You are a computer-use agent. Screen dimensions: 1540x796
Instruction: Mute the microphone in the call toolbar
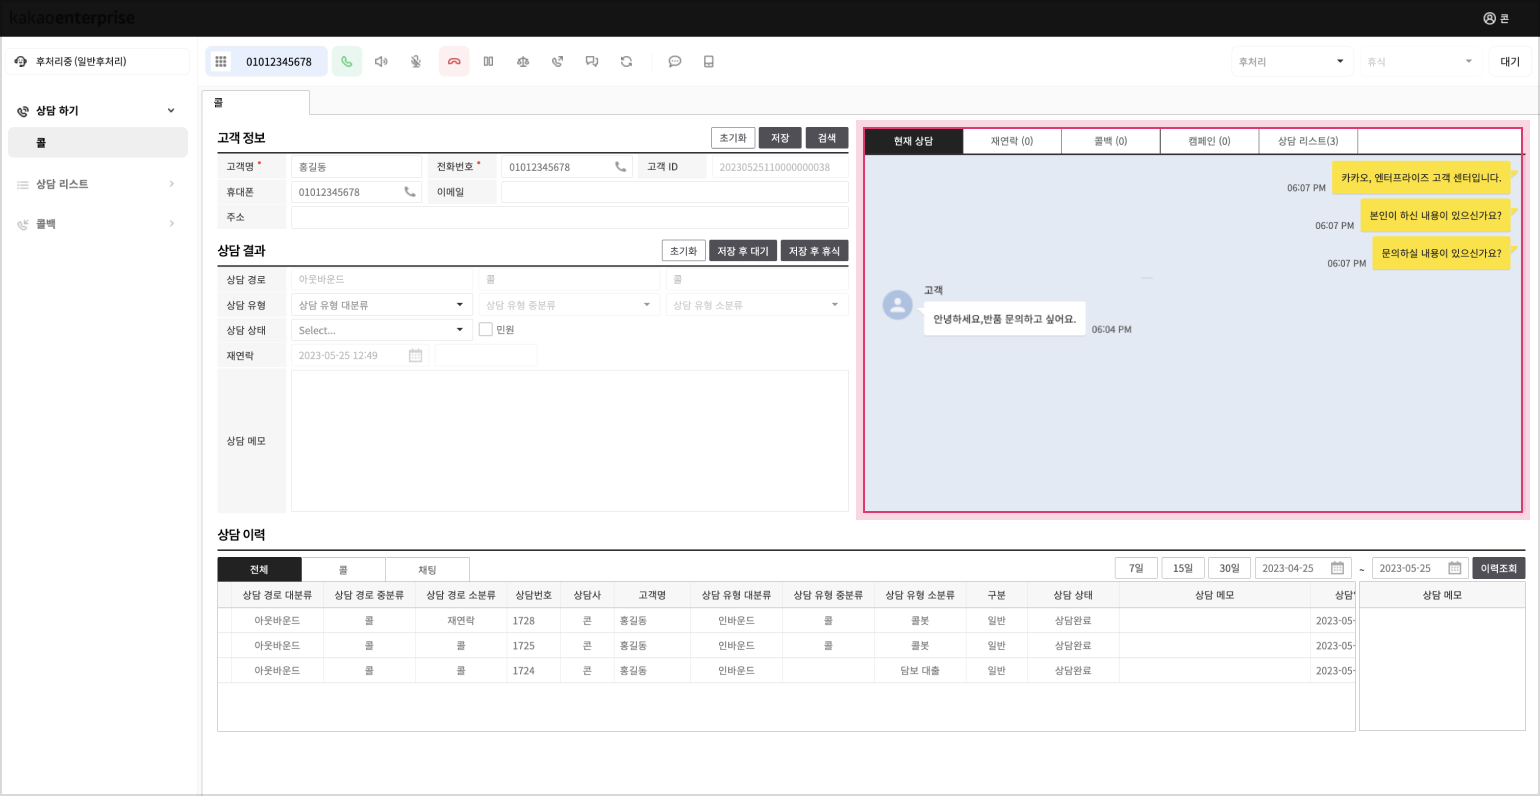click(x=416, y=62)
